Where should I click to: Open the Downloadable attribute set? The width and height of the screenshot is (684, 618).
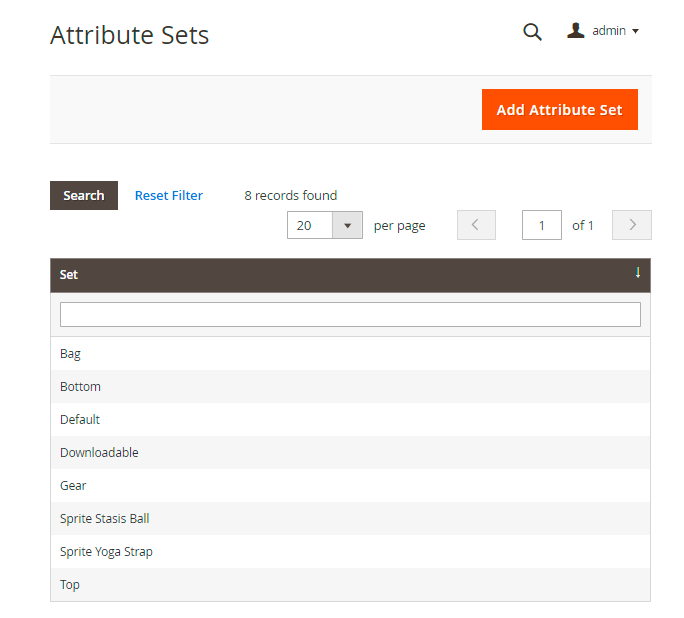(99, 453)
